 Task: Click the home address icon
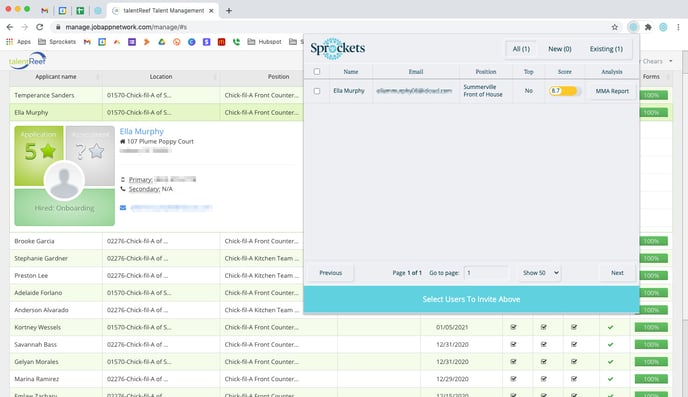[x=122, y=142]
